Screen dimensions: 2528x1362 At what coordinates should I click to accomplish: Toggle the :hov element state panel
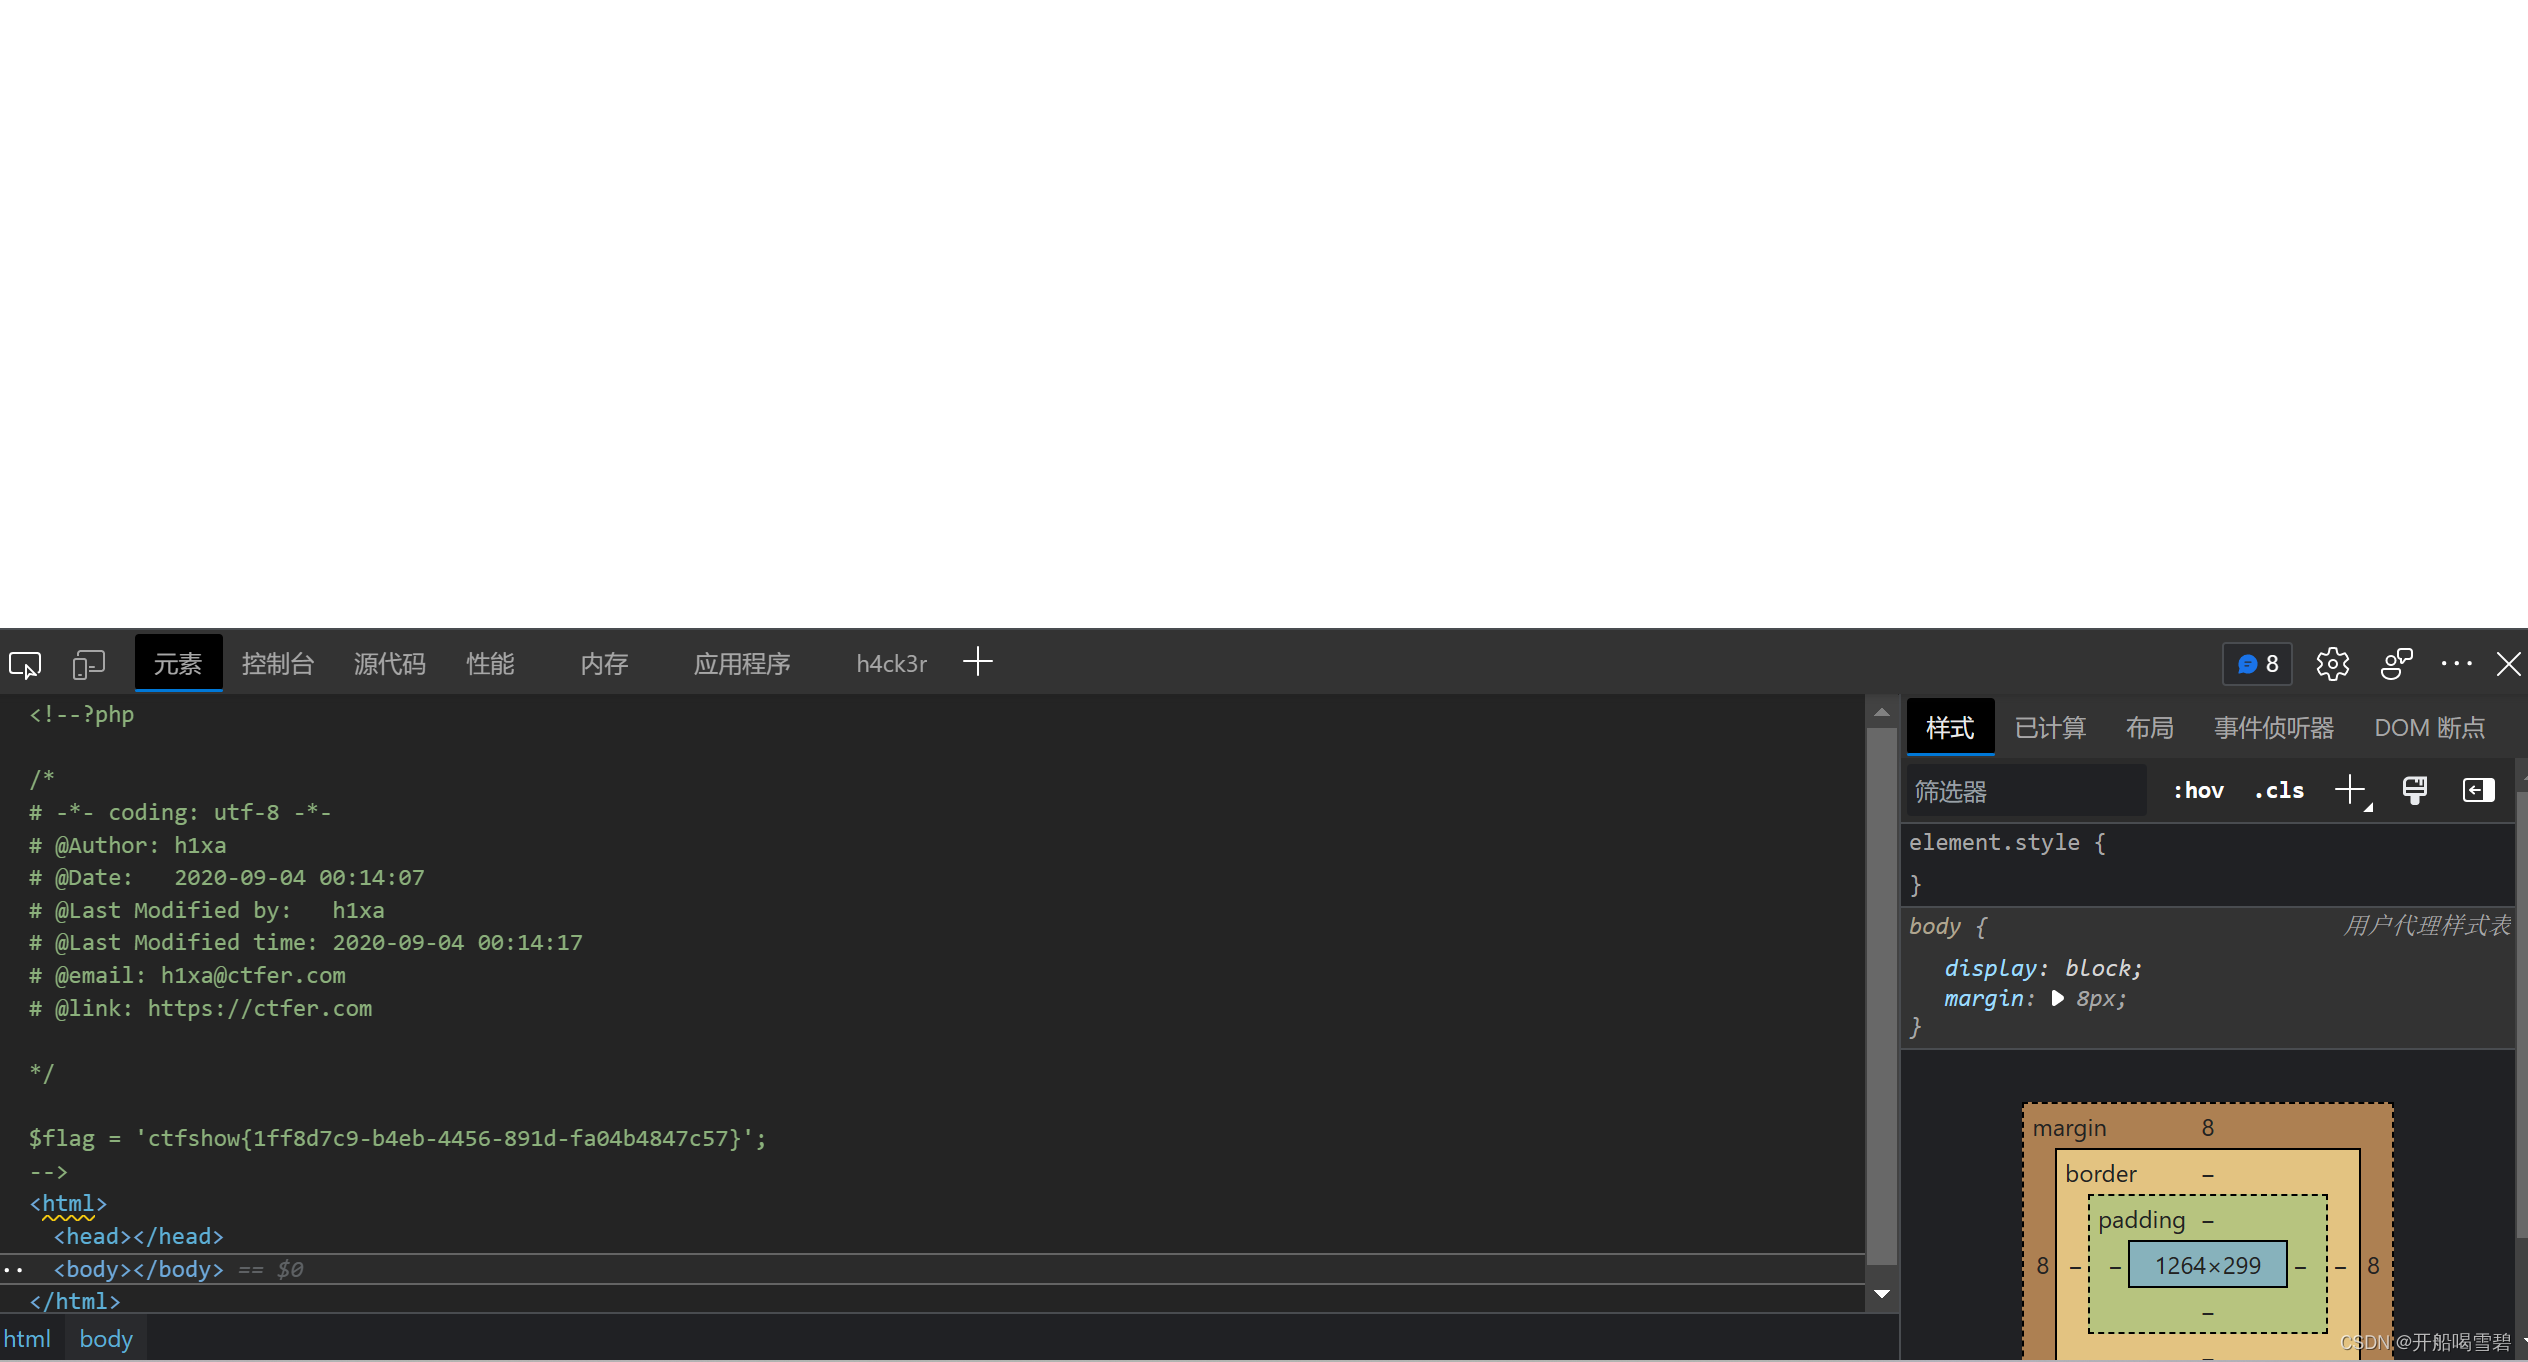[x=2197, y=790]
